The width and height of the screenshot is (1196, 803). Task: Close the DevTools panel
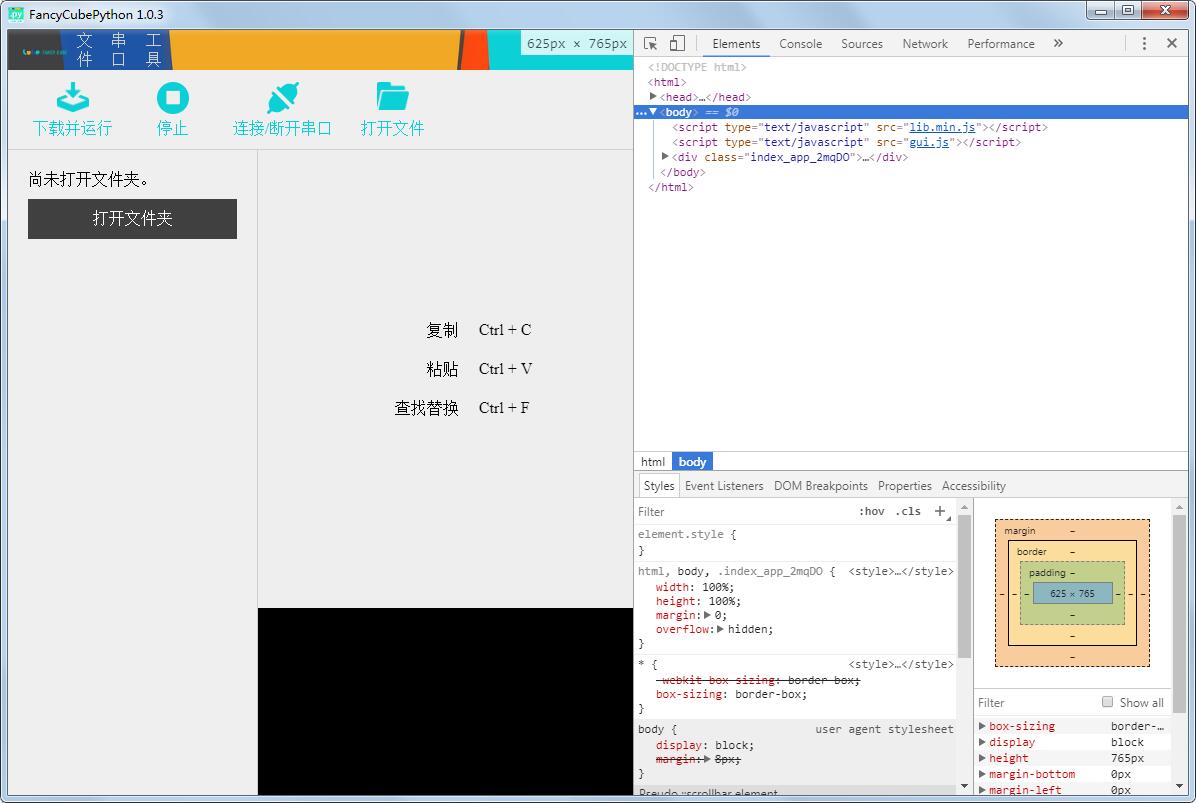[1172, 44]
